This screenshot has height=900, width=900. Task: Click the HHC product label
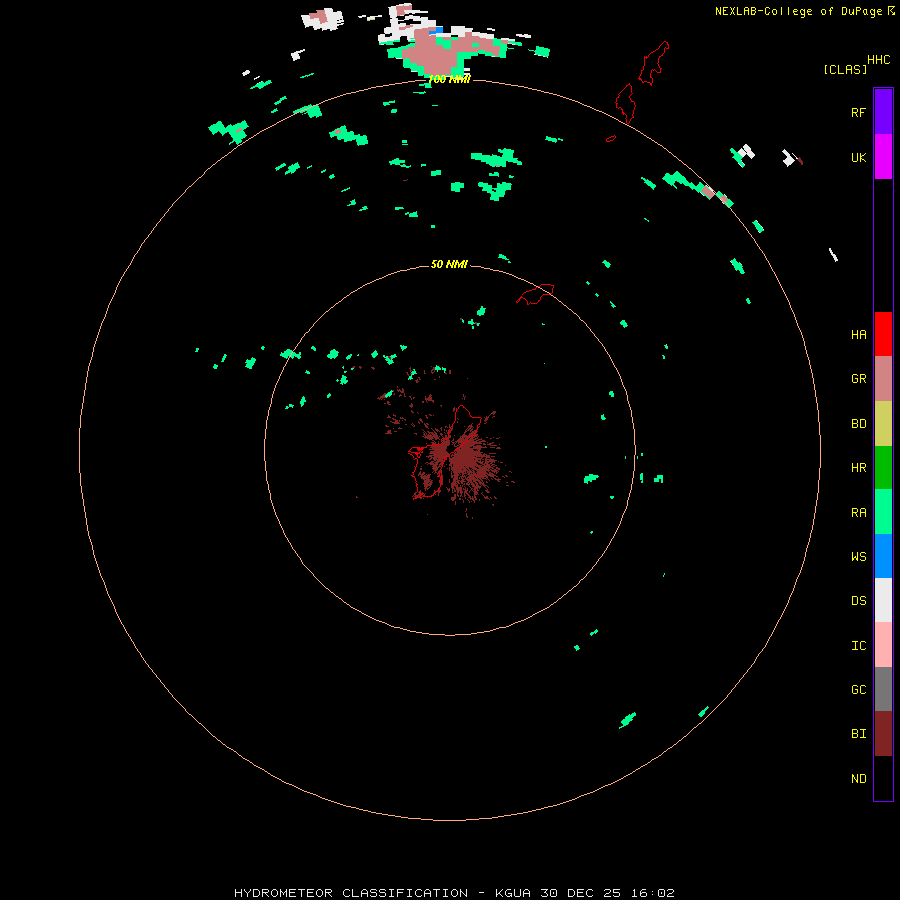click(x=878, y=60)
